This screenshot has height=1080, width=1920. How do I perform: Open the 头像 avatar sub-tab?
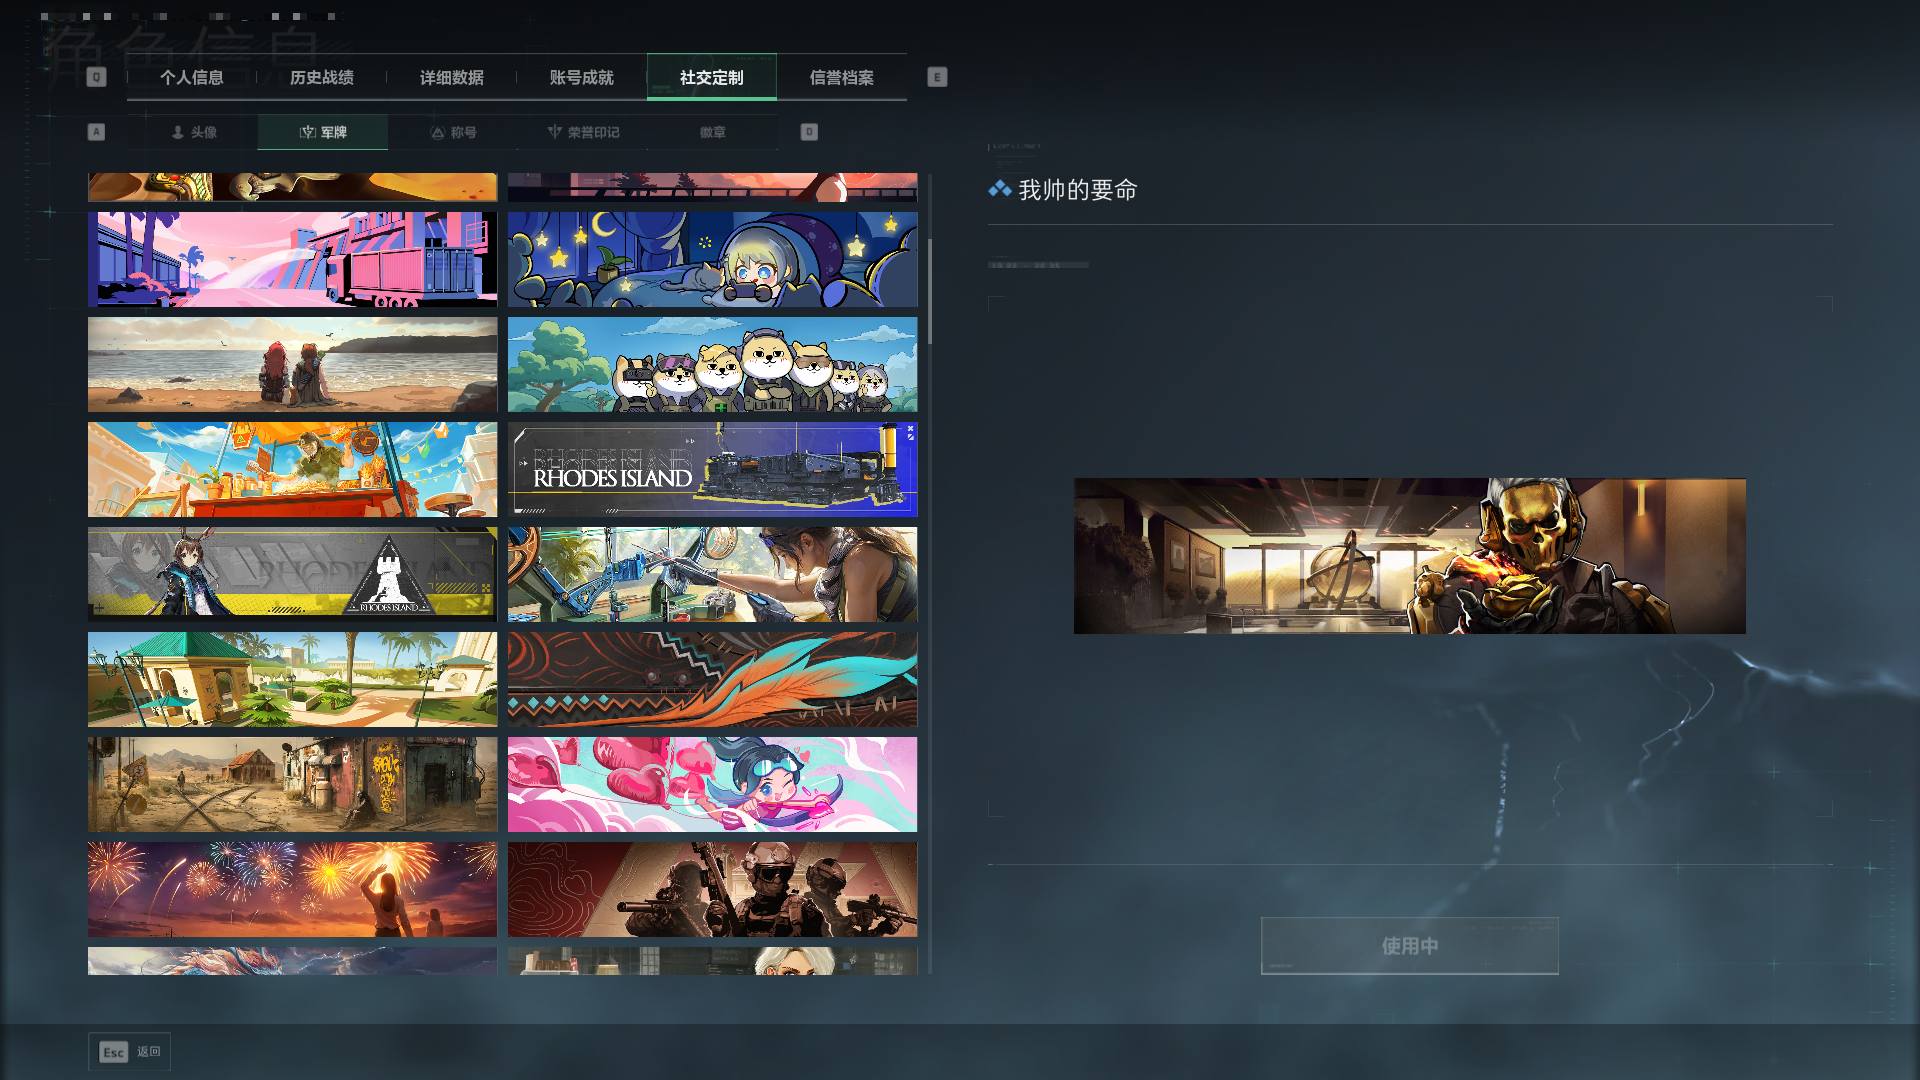pos(193,132)
